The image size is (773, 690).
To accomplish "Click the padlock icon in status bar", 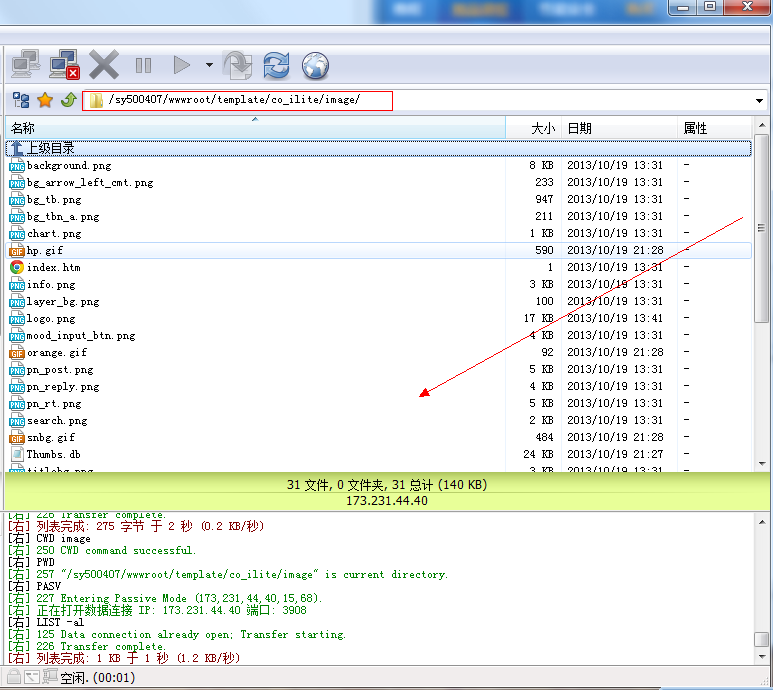I will coord(14,677).
